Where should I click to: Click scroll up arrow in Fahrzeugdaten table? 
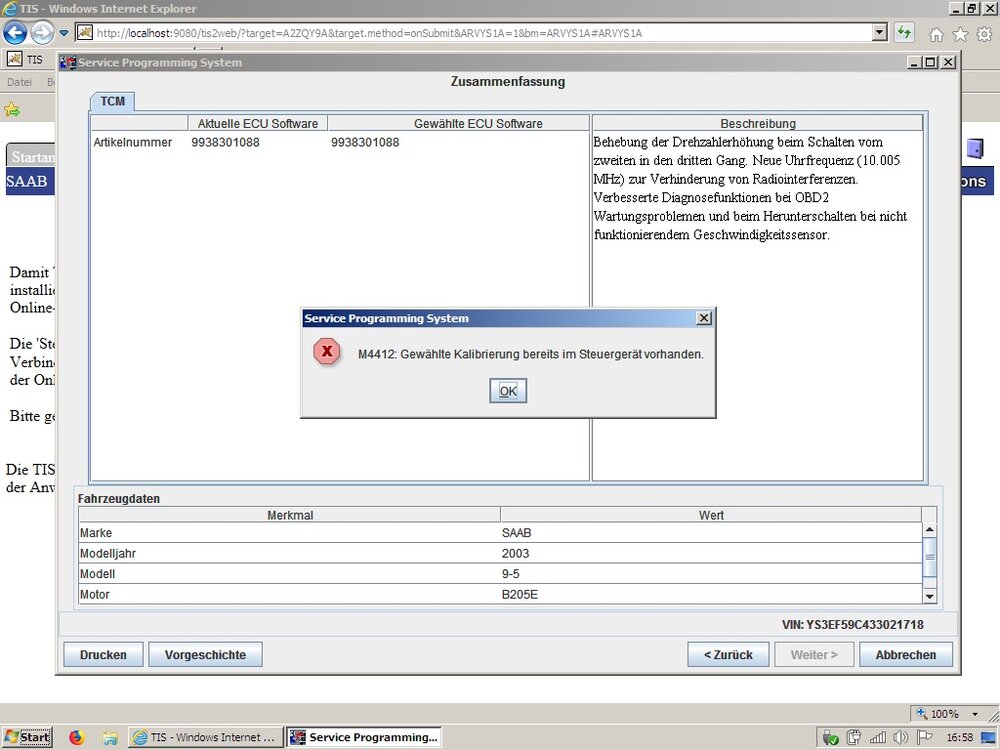[x=929, y=530]
